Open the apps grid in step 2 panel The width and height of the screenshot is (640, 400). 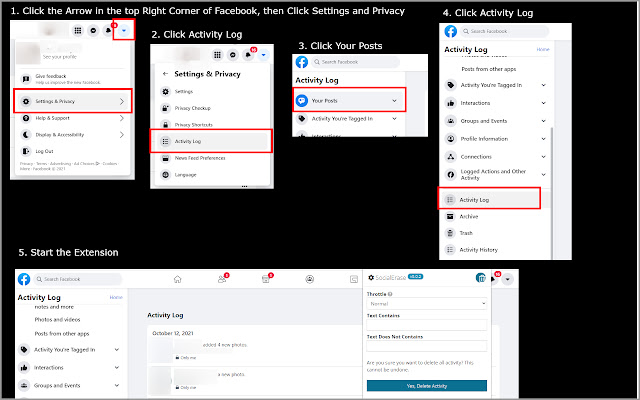tap(218, 55)
